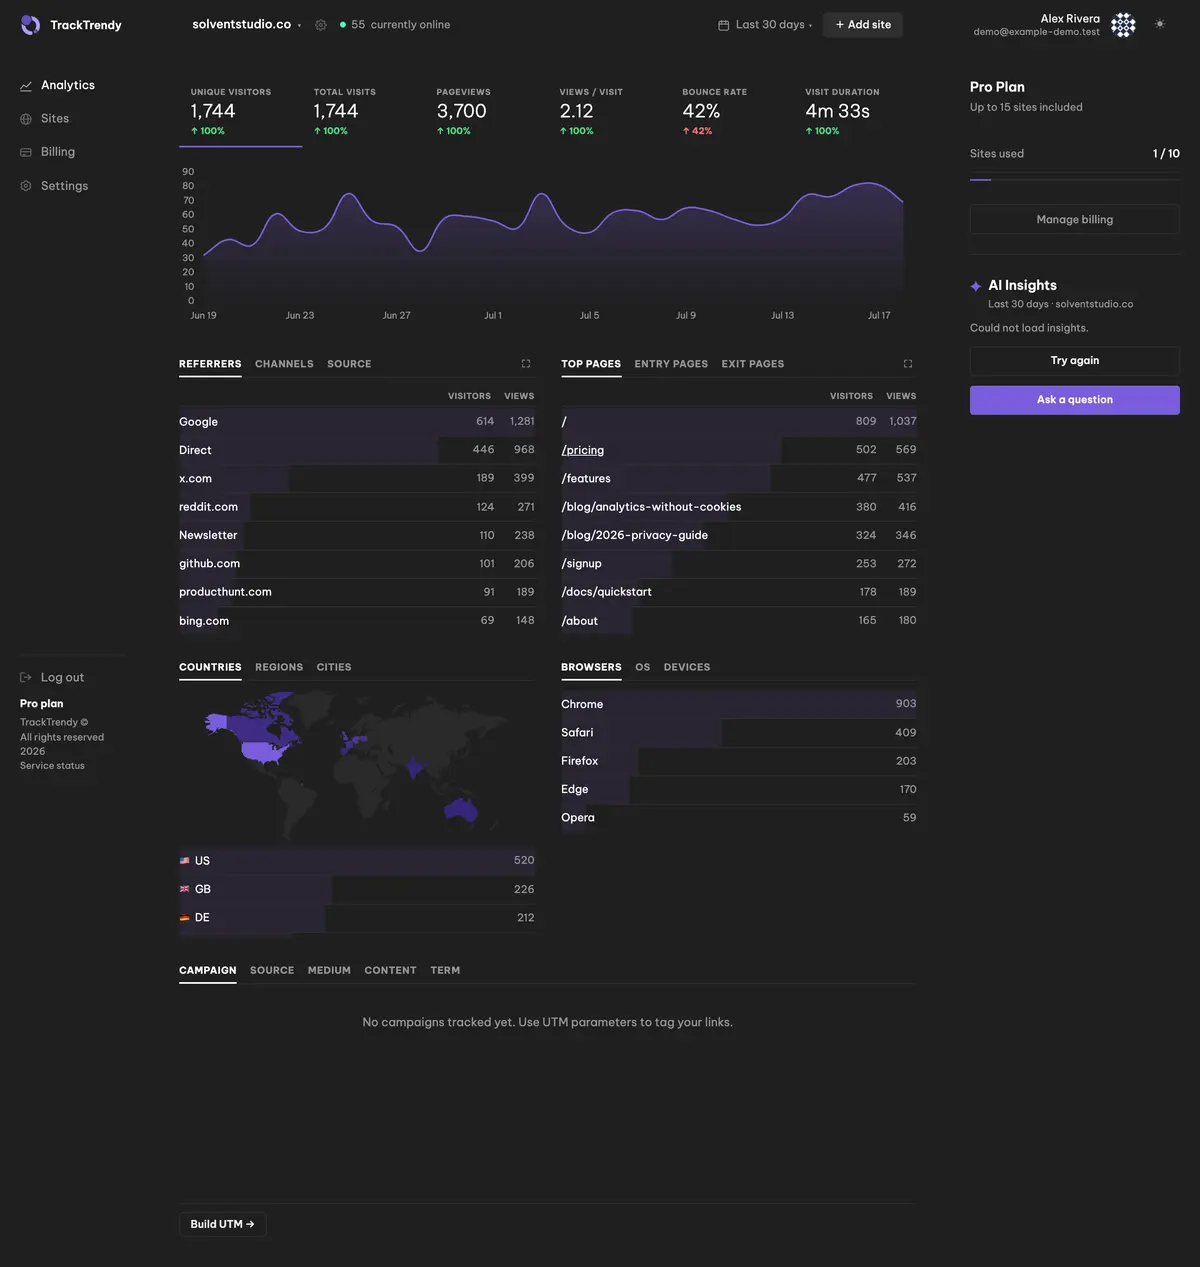This screenshot has height=1267, width=1200.
Task: Click Alex Rivera's avatar icon
Action: (1123, 25)
